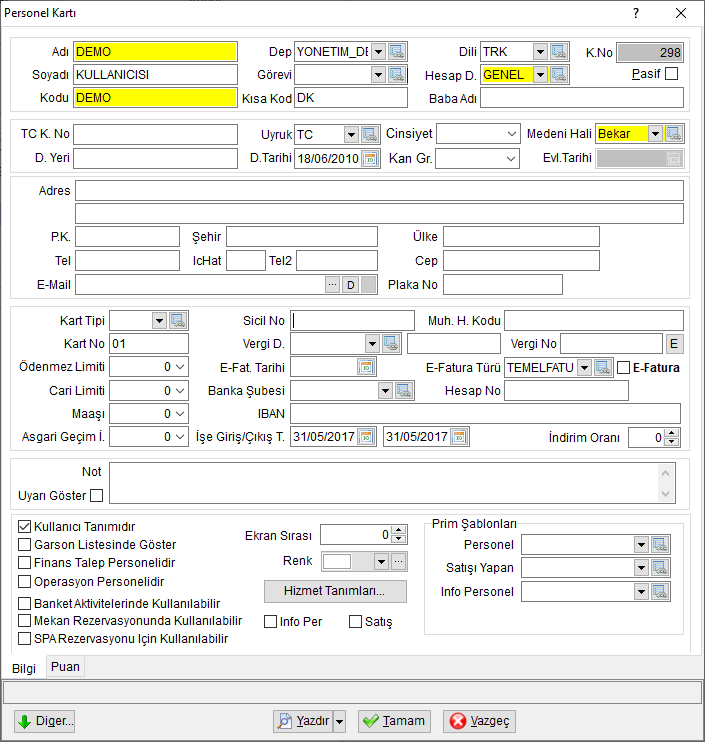Screen dimensions: 705x742
Task: Click the E-Mail ellipsis browse button
Action: tap(333, 284)
